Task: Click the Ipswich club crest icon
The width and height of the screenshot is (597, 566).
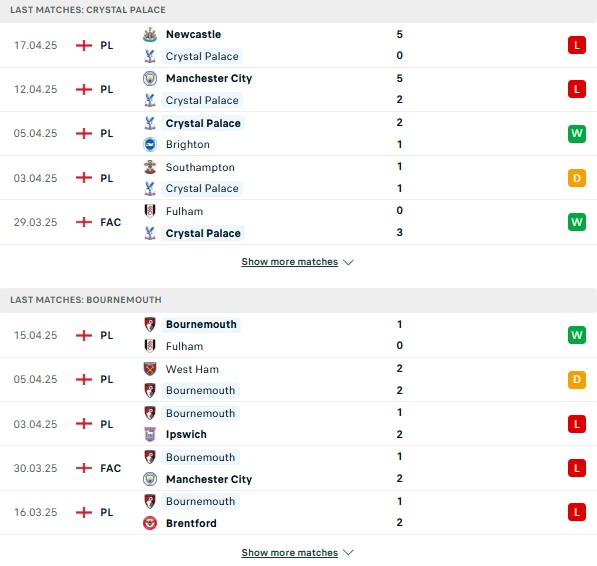Action: tap(150, 434)
